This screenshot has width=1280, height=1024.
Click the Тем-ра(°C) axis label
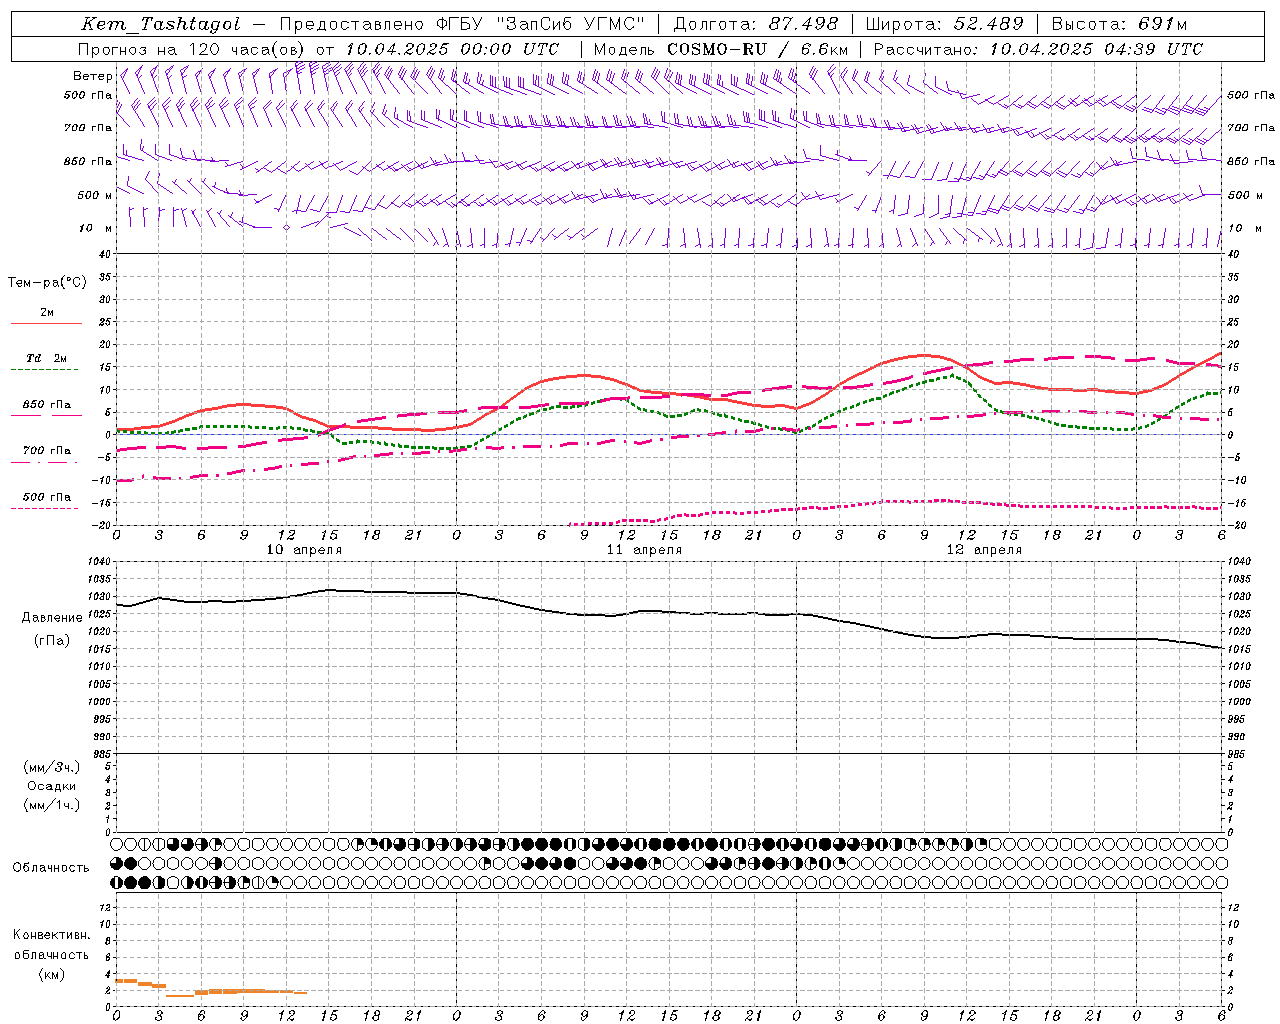pyautogui.click(x=47, y=283)
